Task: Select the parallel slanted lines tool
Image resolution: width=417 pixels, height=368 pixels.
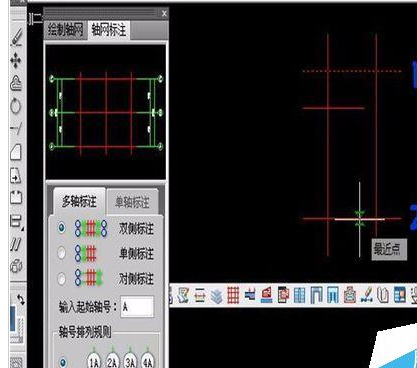Action: click(x=16, y=244)
